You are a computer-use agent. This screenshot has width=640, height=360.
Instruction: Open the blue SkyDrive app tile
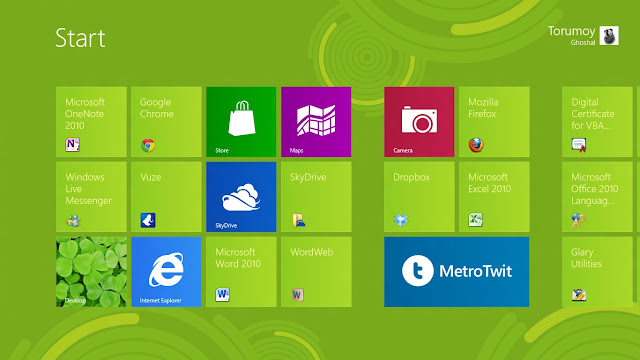(241, 197)
